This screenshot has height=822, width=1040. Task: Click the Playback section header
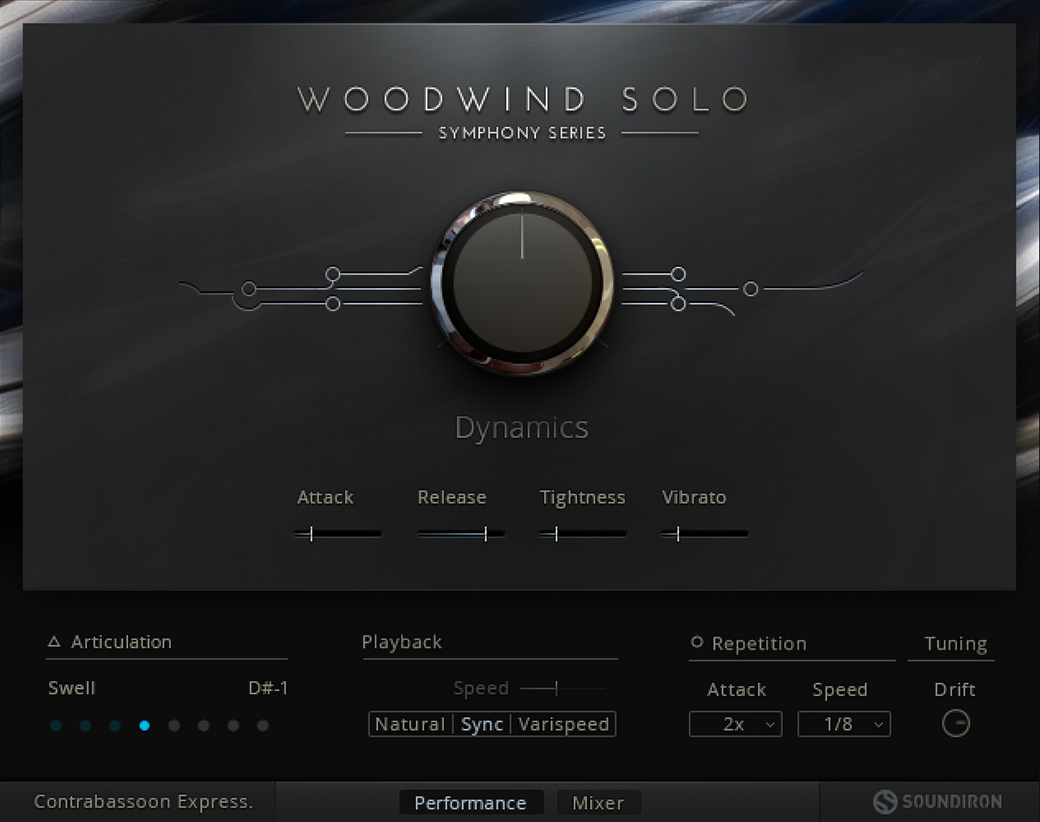(x=402, y=642)
